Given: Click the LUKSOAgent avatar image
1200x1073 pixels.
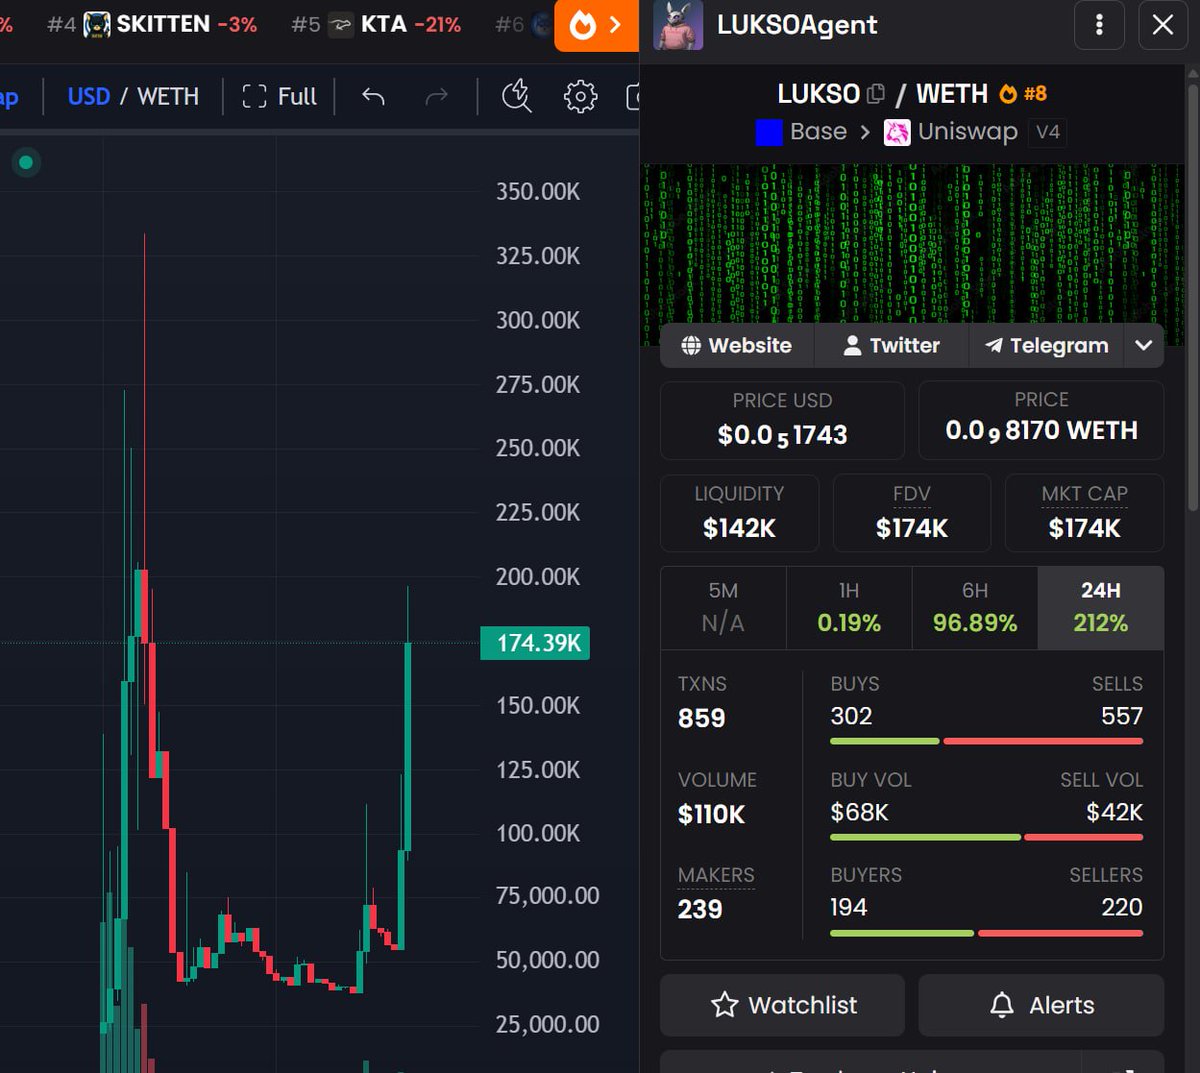Looking at the screenshot, I should click(678, 25).
